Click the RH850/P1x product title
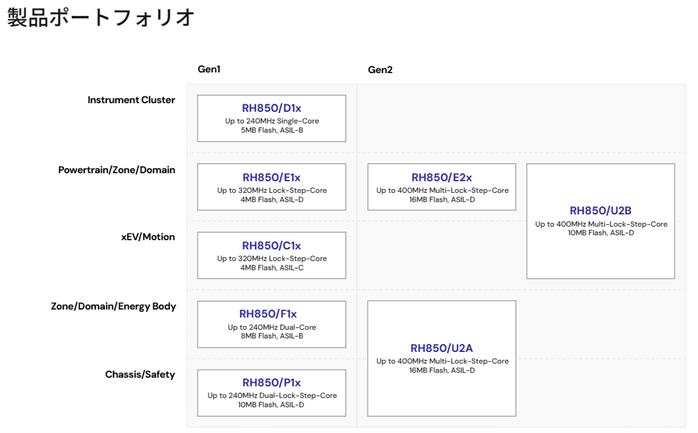This screenshot has width=698, height=433. tap(271, 382)
